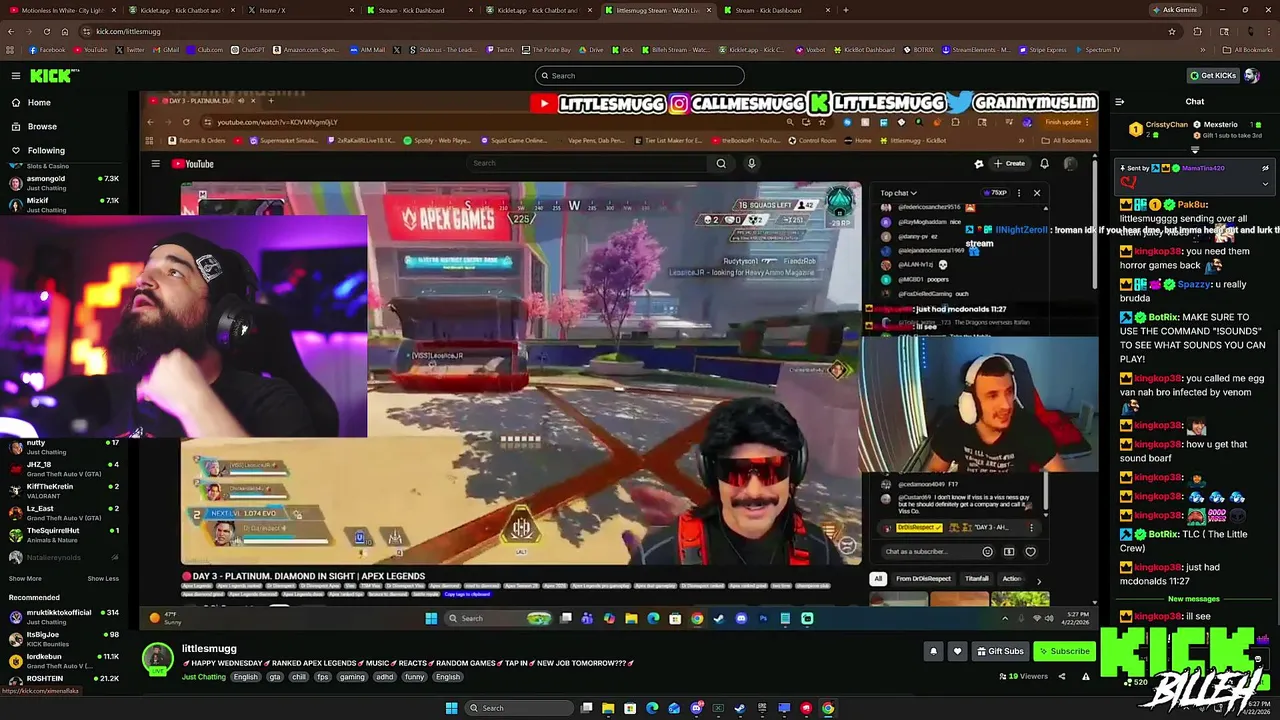Open The Pirate Bay bookmark
This screenshot has height=720, width=1280.
click(545, 50)
